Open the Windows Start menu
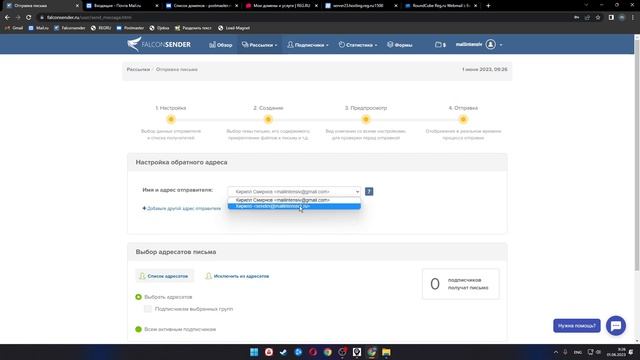640x360 pixels. [254, 352]
